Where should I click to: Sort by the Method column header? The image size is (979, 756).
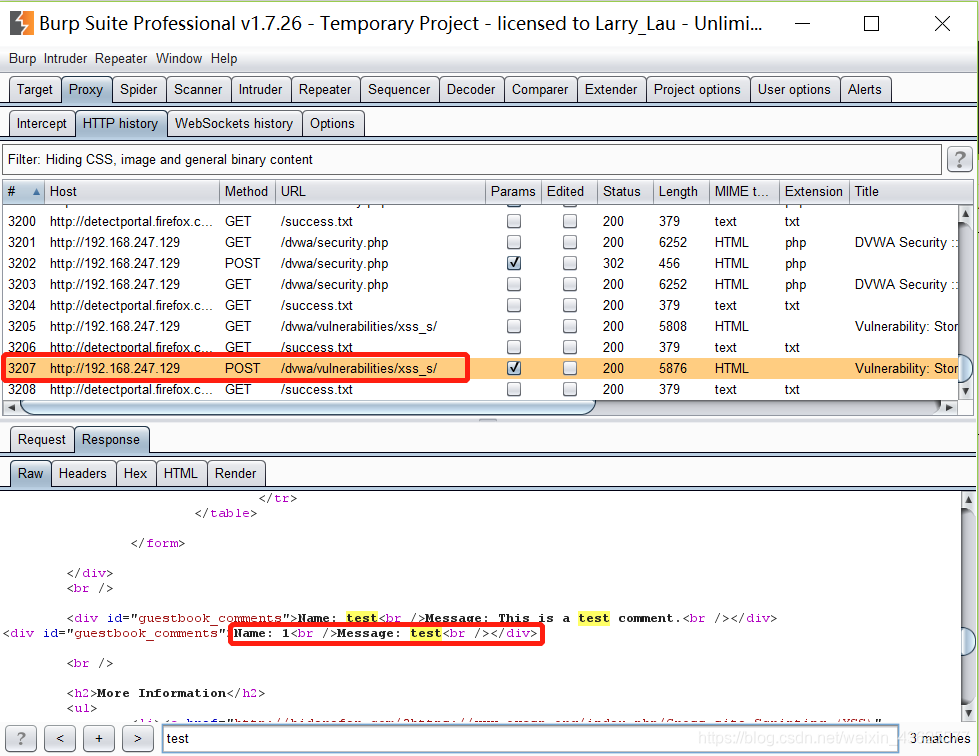[247, 192]
